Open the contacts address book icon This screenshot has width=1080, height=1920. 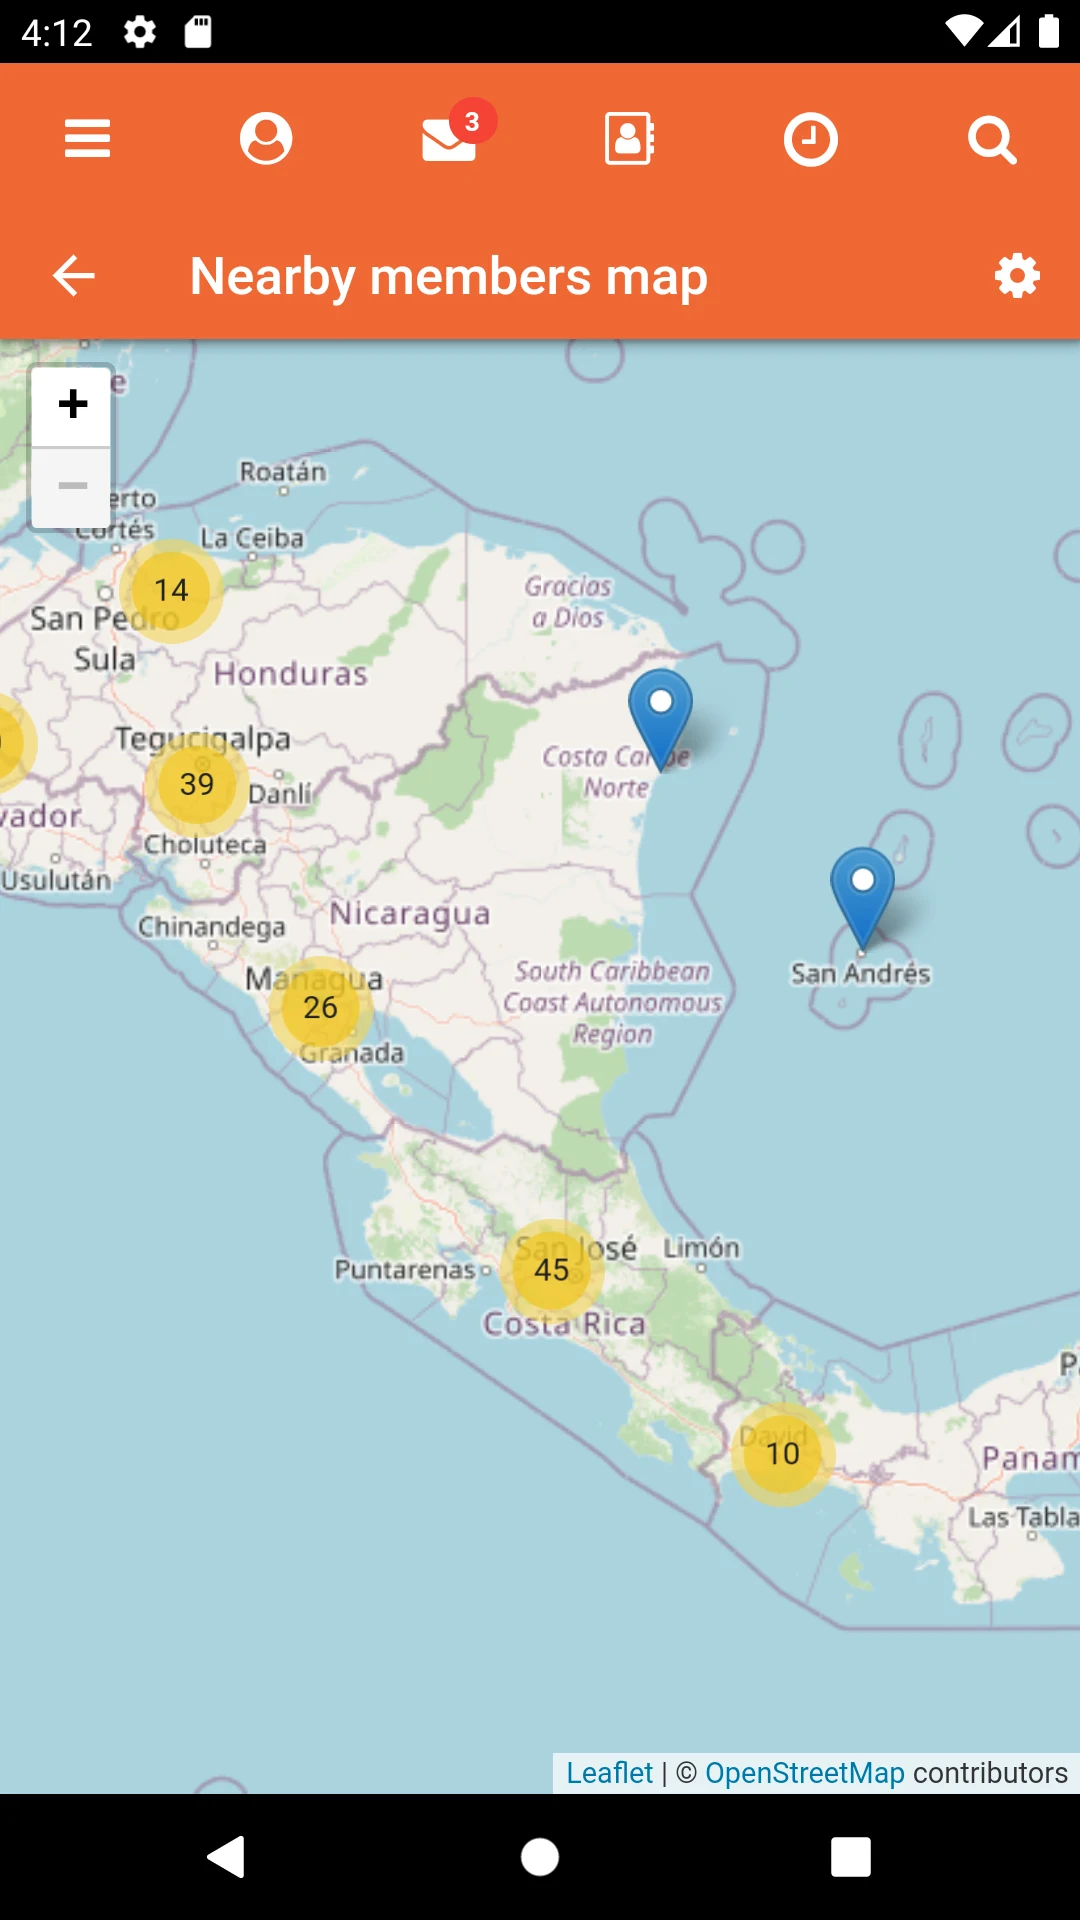tap(630, 138)
